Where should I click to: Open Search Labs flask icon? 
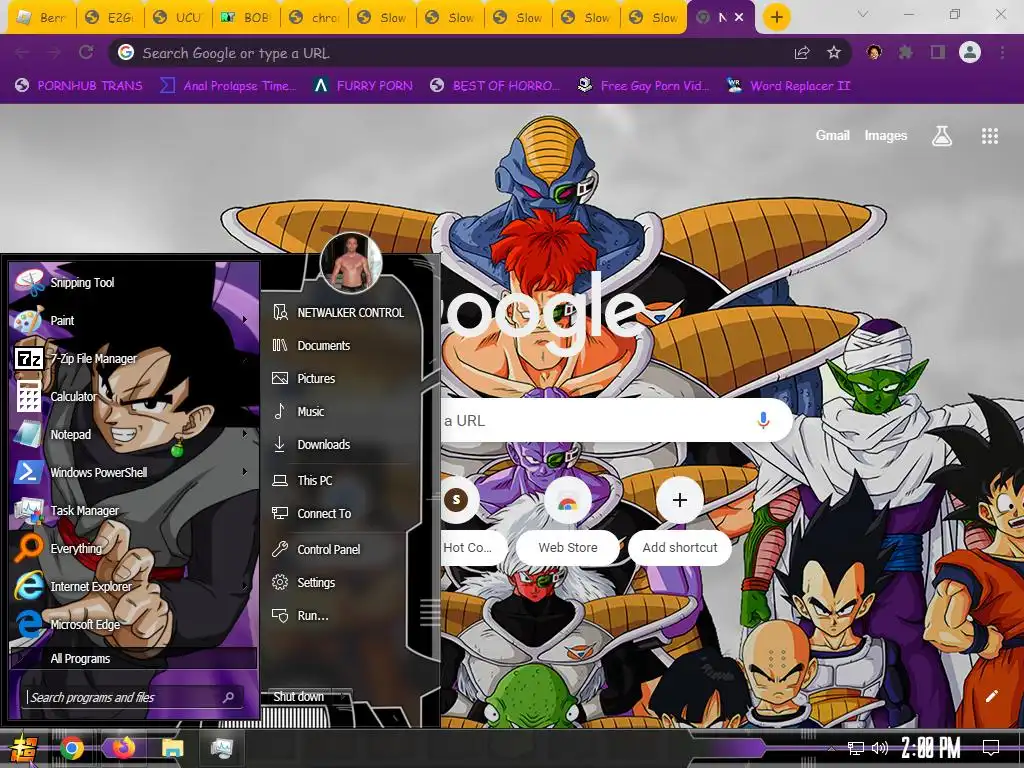[941, 136]
